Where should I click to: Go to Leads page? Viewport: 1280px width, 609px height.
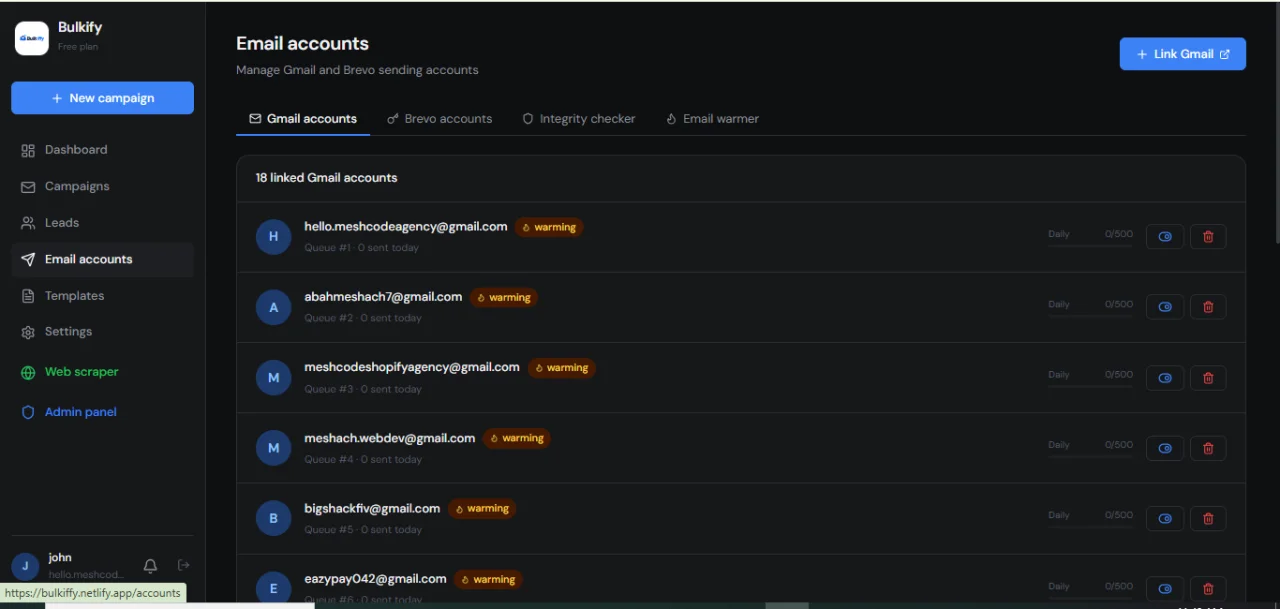coord(102,223)
